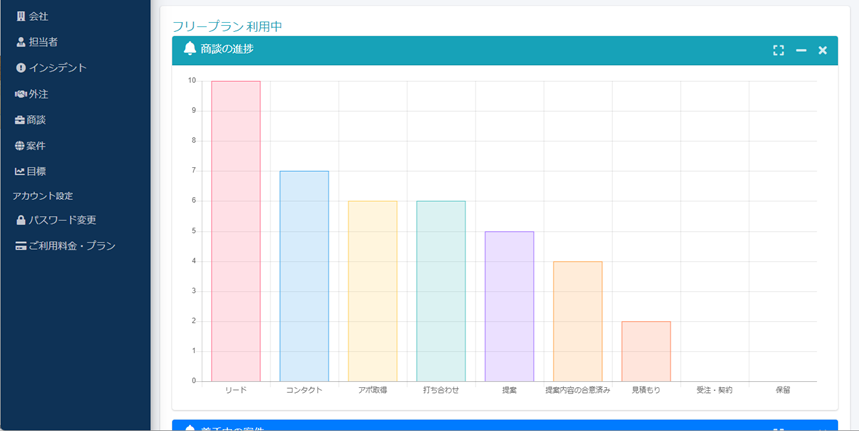The image size is (859, 431).
Task: Click the chart icon beside 目標
Action: click(x=20, y=172)
